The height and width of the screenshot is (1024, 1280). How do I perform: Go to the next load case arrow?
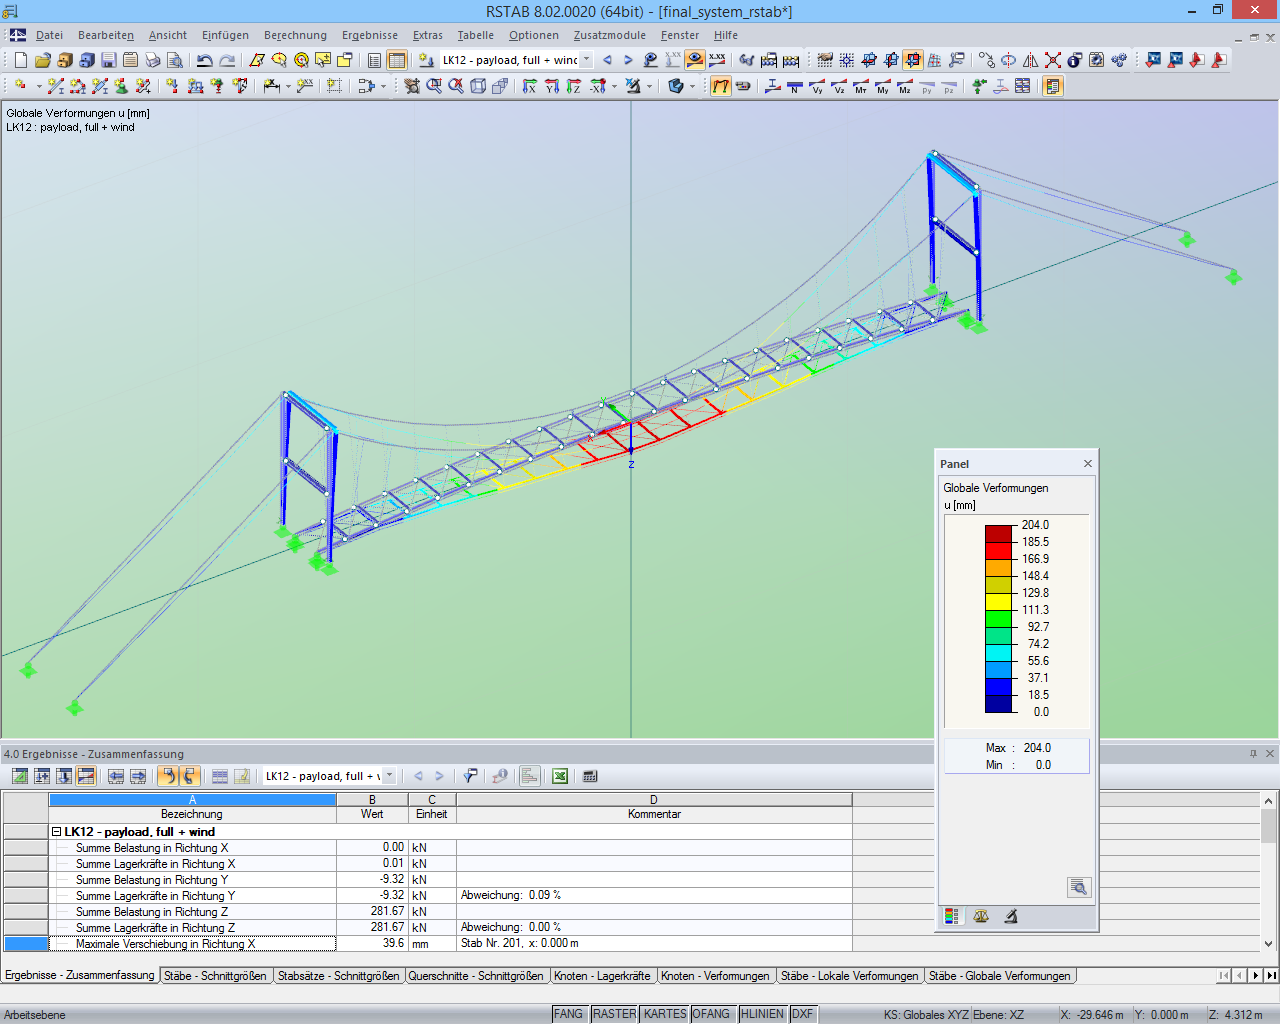click(629, 60)
